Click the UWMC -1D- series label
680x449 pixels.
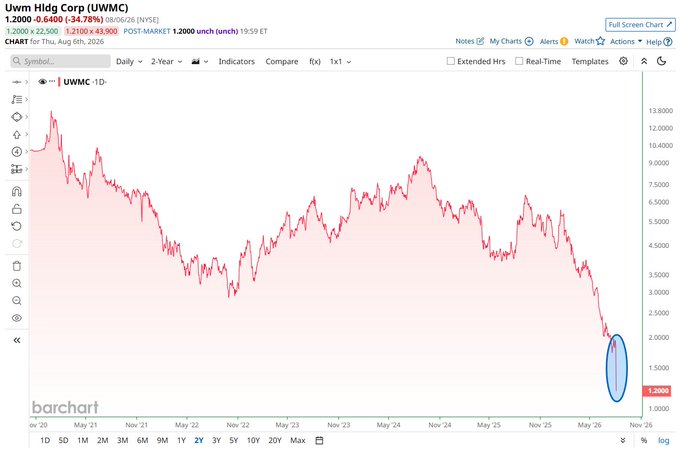[85, 82]
